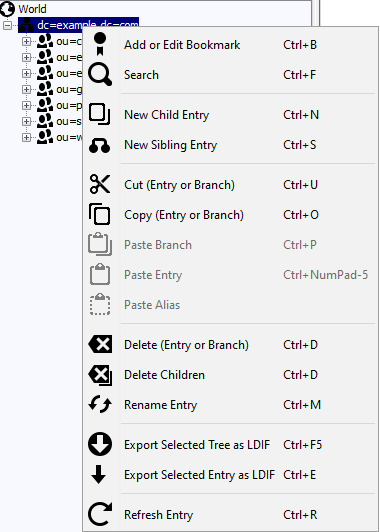Click the Rename Entry arrows icon
Viewport: 380px width, 532px height.
coord(100,405)
